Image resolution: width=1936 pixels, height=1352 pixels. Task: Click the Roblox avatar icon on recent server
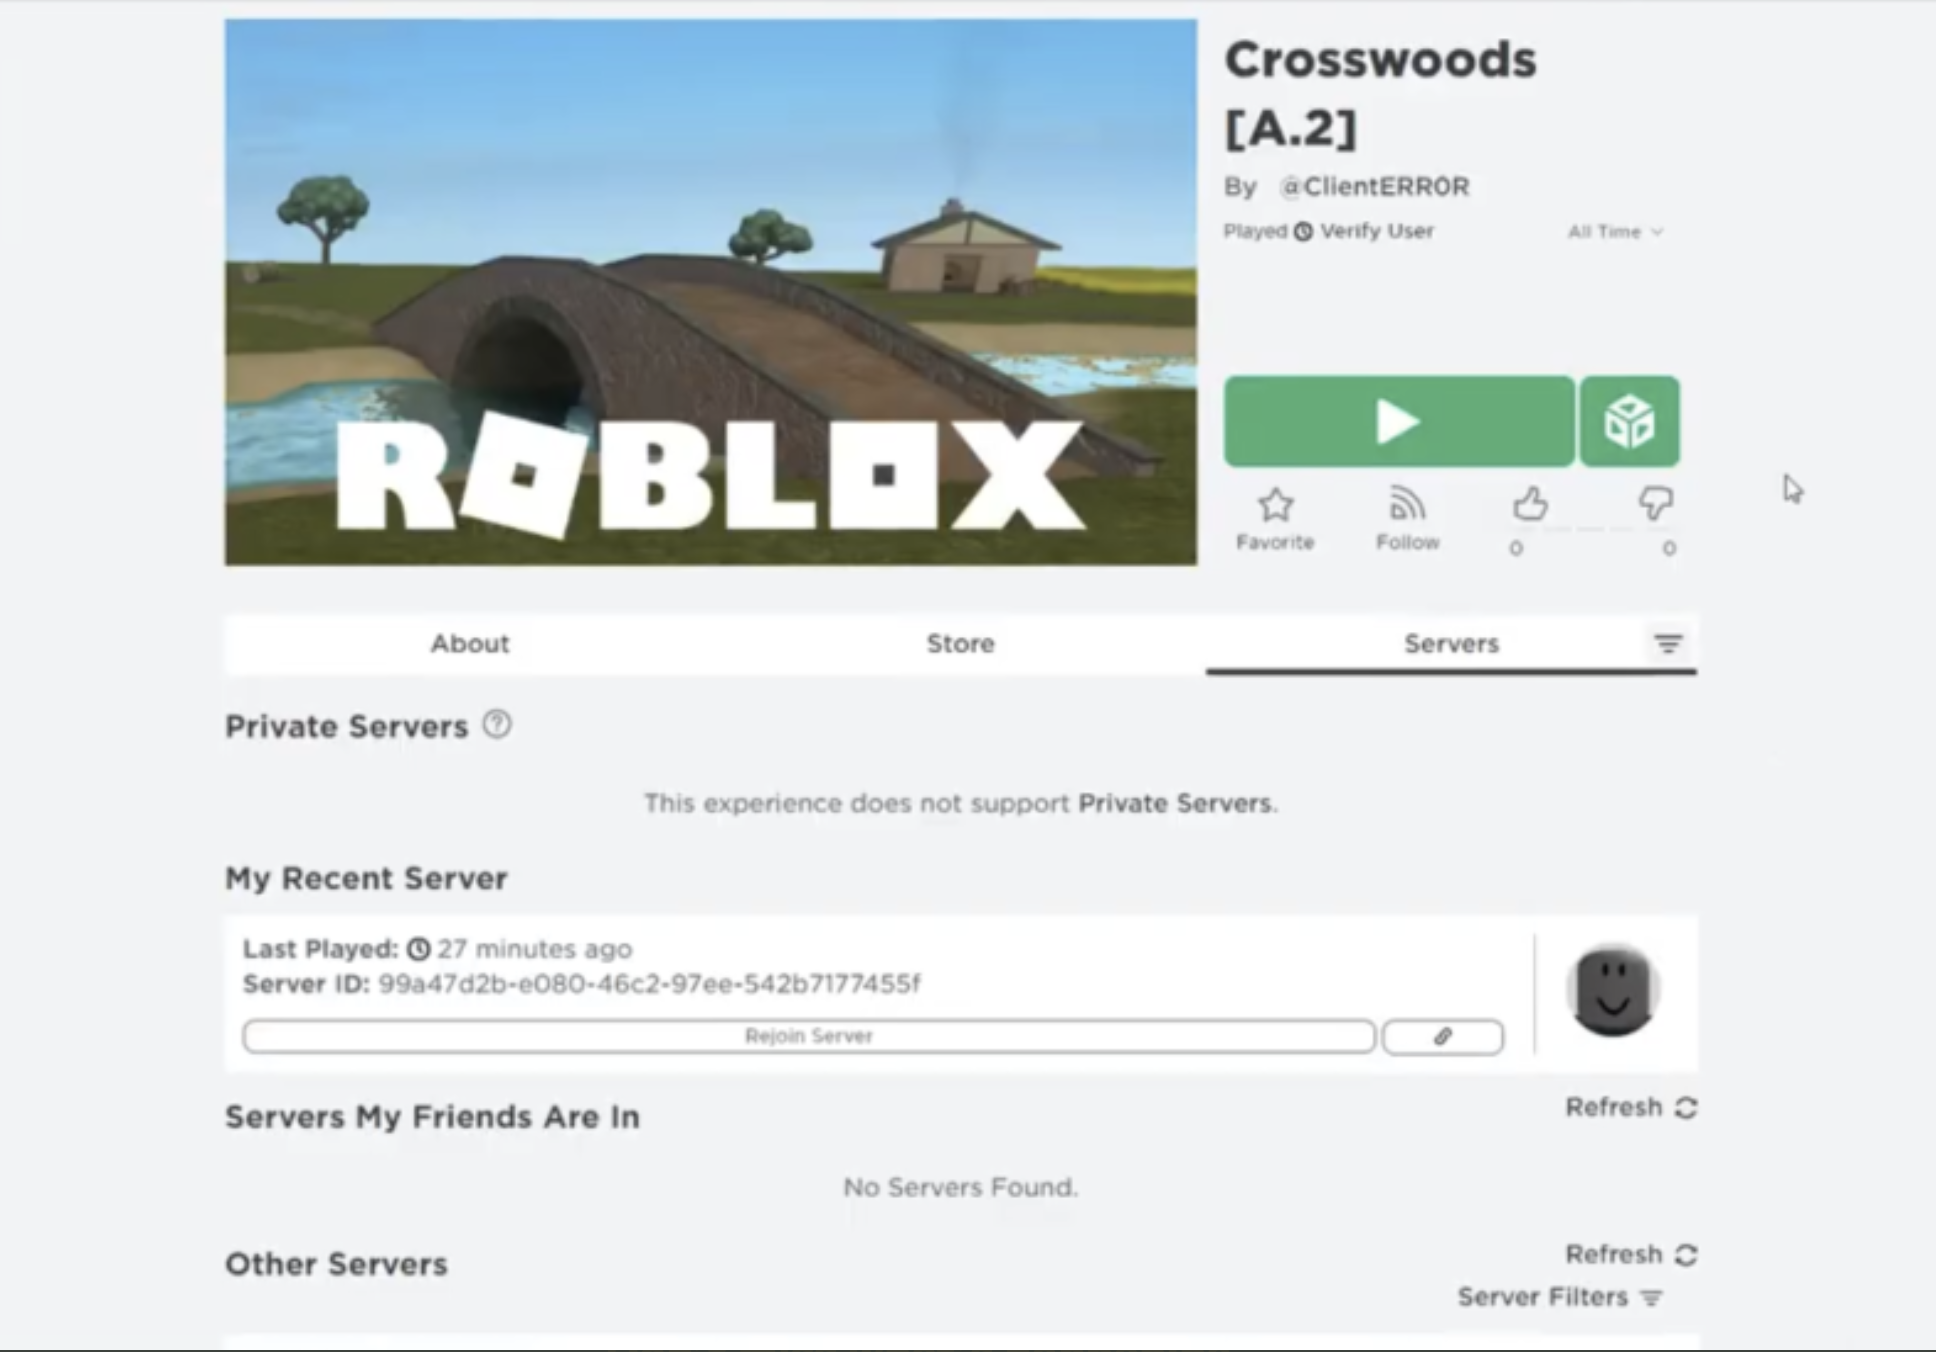point(1612,990)
